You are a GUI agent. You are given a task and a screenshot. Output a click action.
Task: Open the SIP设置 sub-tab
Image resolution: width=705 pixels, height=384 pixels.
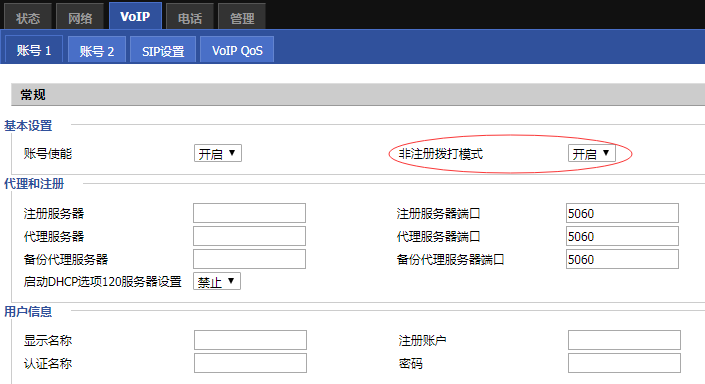point(163,50)
